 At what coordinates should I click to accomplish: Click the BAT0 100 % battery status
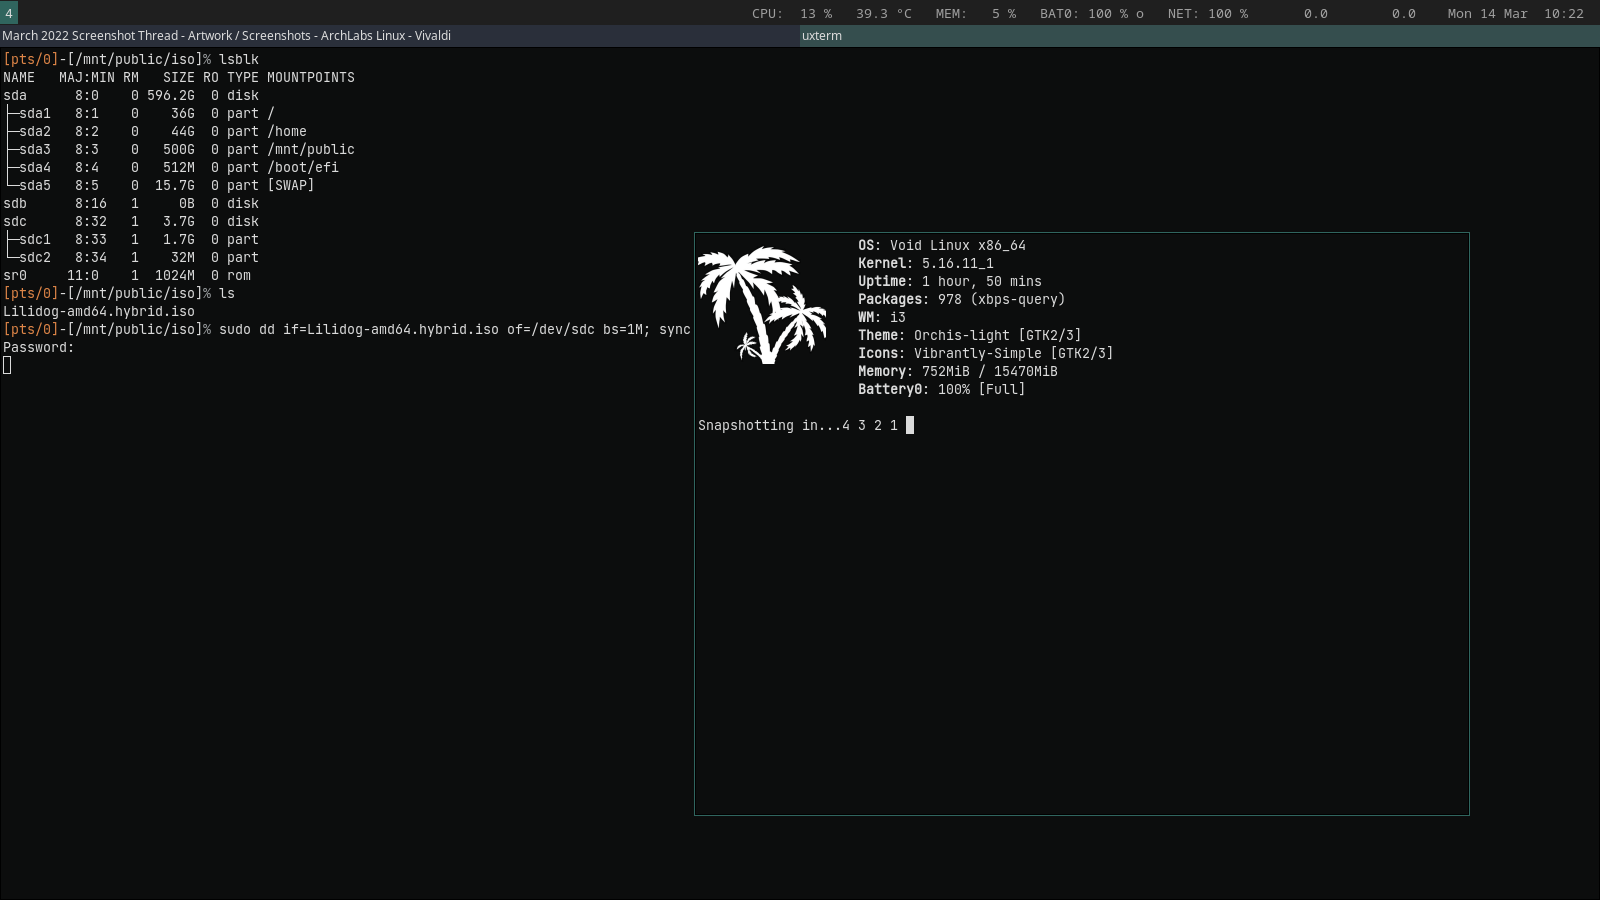click(1092, 14)
